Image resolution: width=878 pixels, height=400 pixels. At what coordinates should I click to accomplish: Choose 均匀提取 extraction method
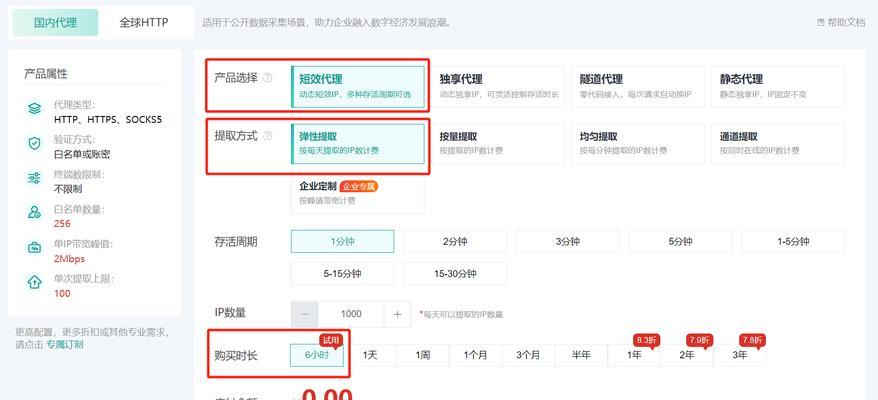click(638, 143)
